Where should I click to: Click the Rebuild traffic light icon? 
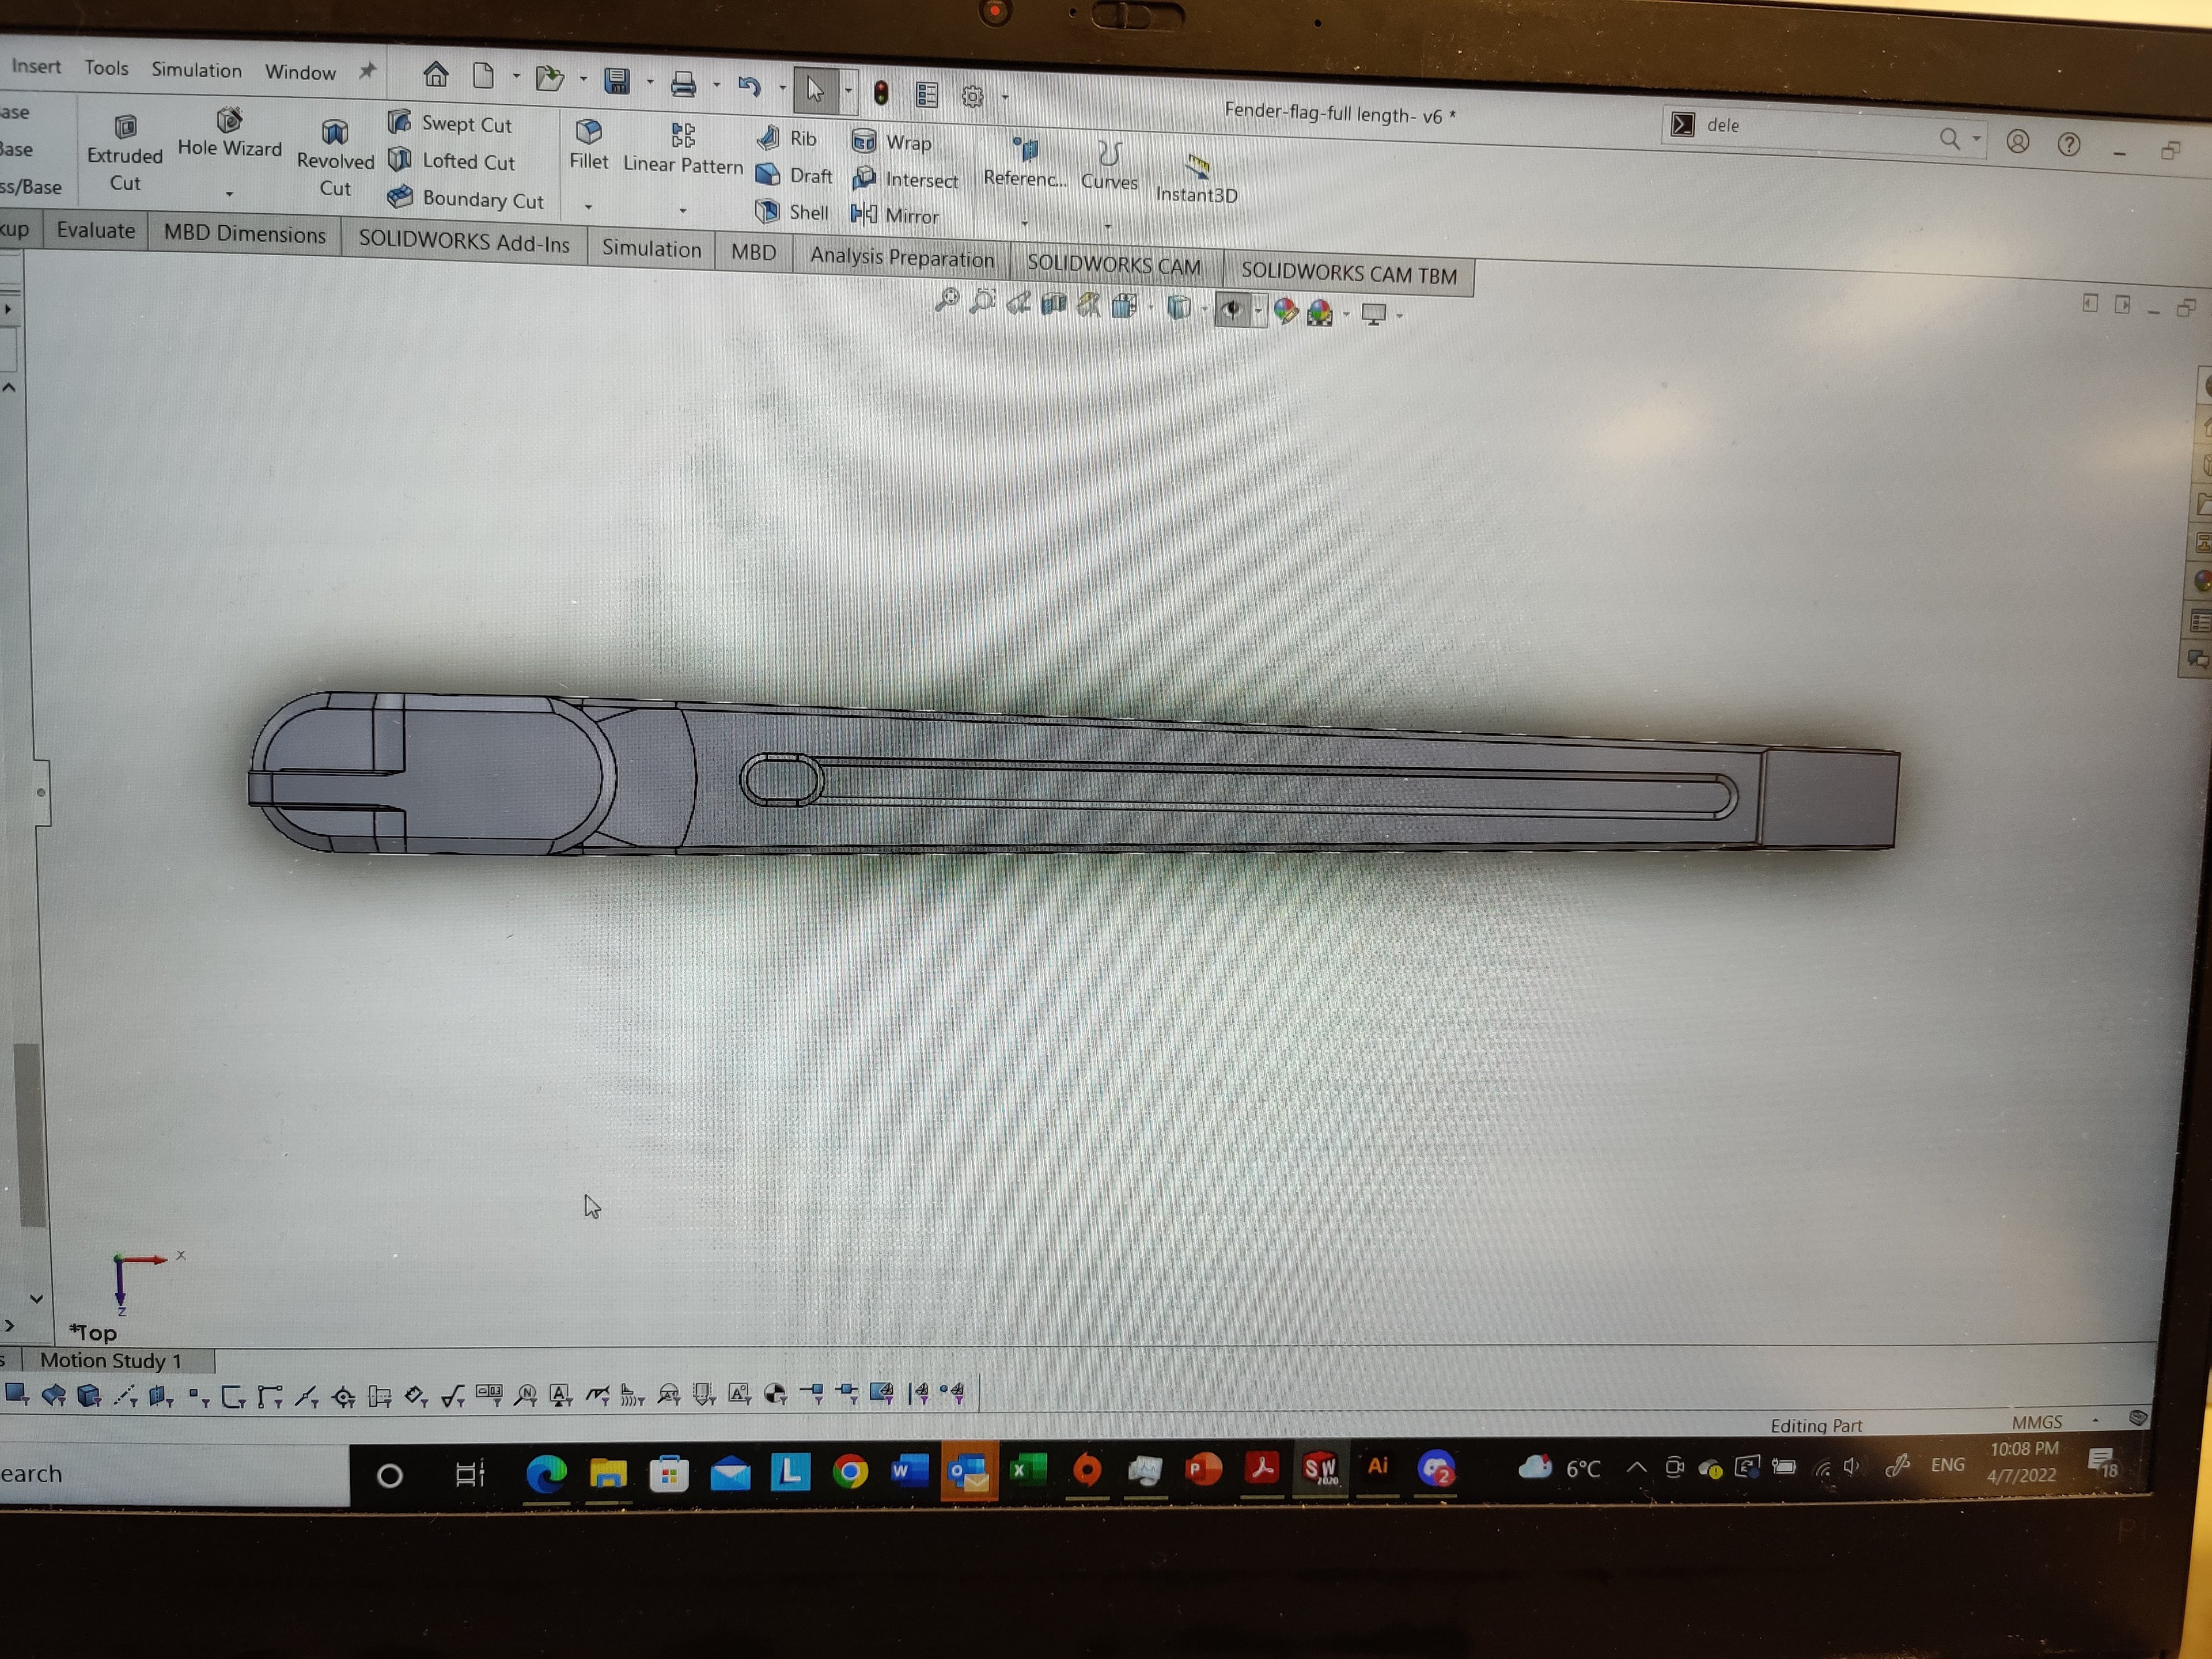coord(881,93)
